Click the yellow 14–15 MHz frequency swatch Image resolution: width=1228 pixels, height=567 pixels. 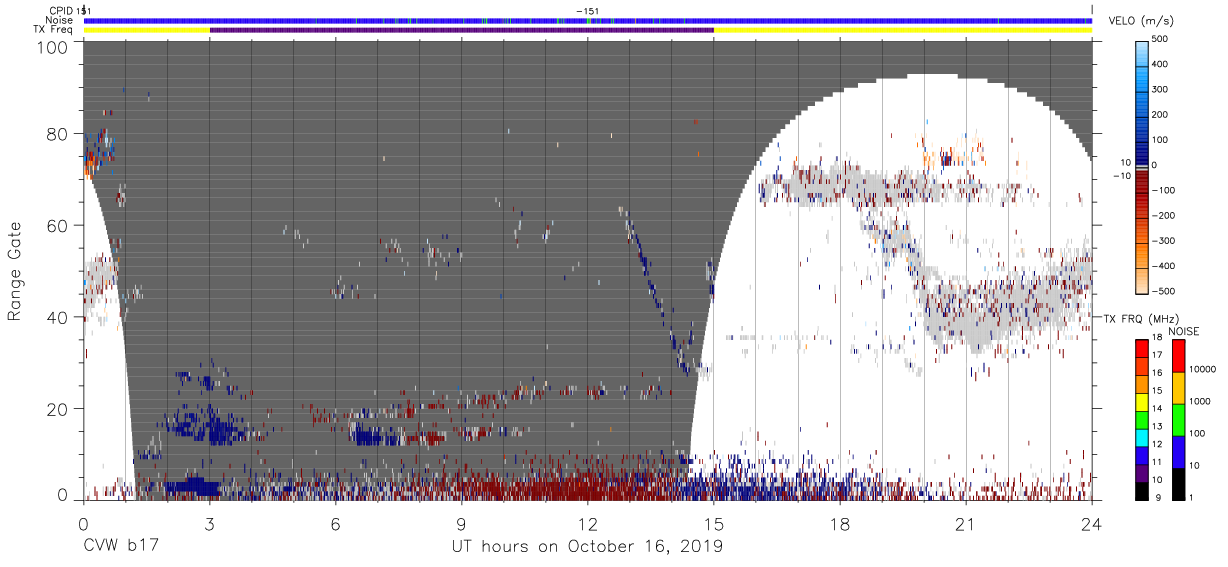coord(1141,400)
